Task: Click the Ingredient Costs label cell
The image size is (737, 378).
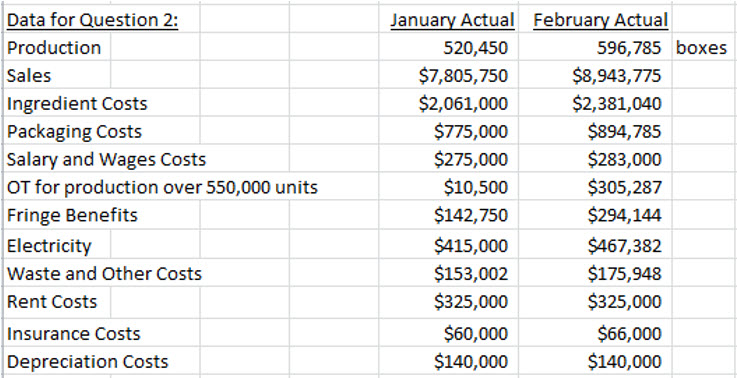Action: (x=77, y=103)
